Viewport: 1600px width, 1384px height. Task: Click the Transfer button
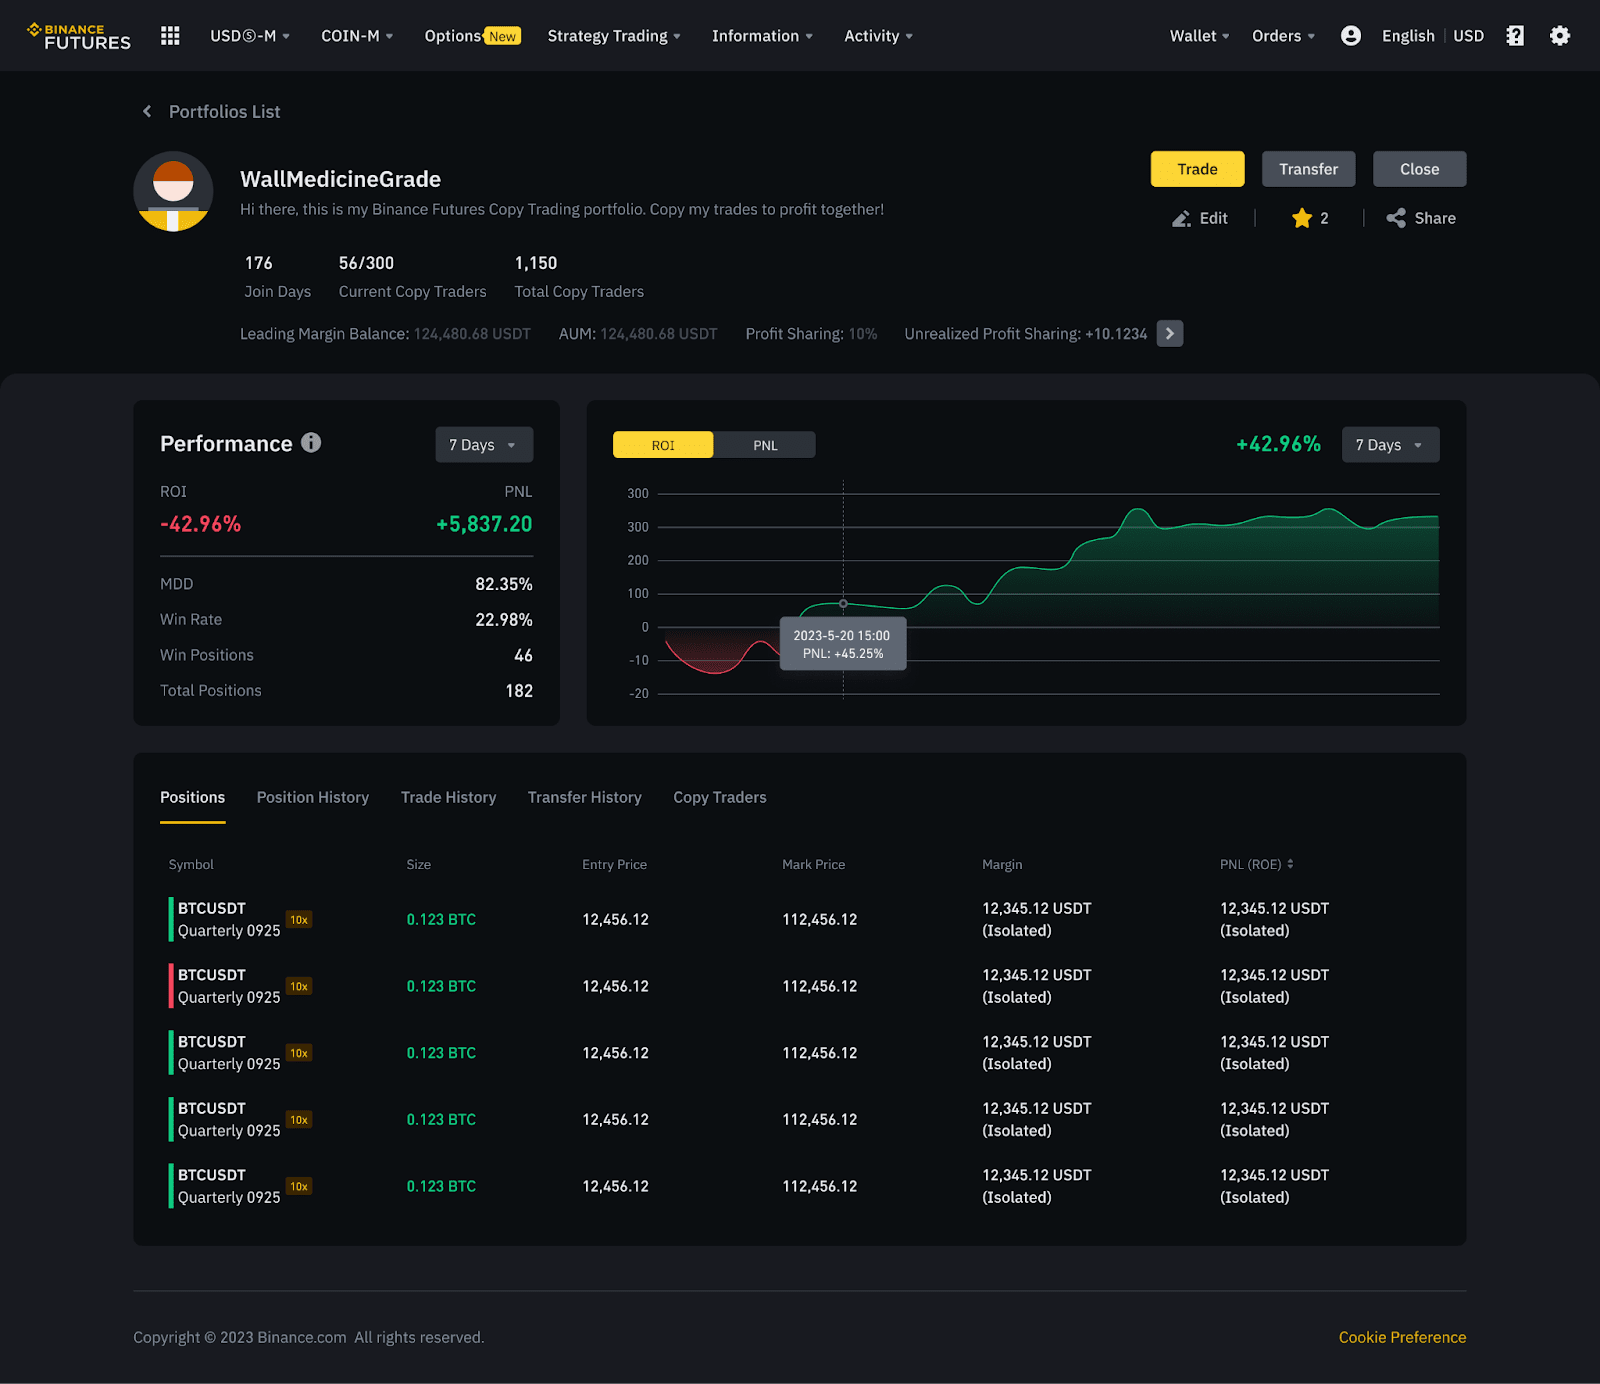click(1308, 169)
